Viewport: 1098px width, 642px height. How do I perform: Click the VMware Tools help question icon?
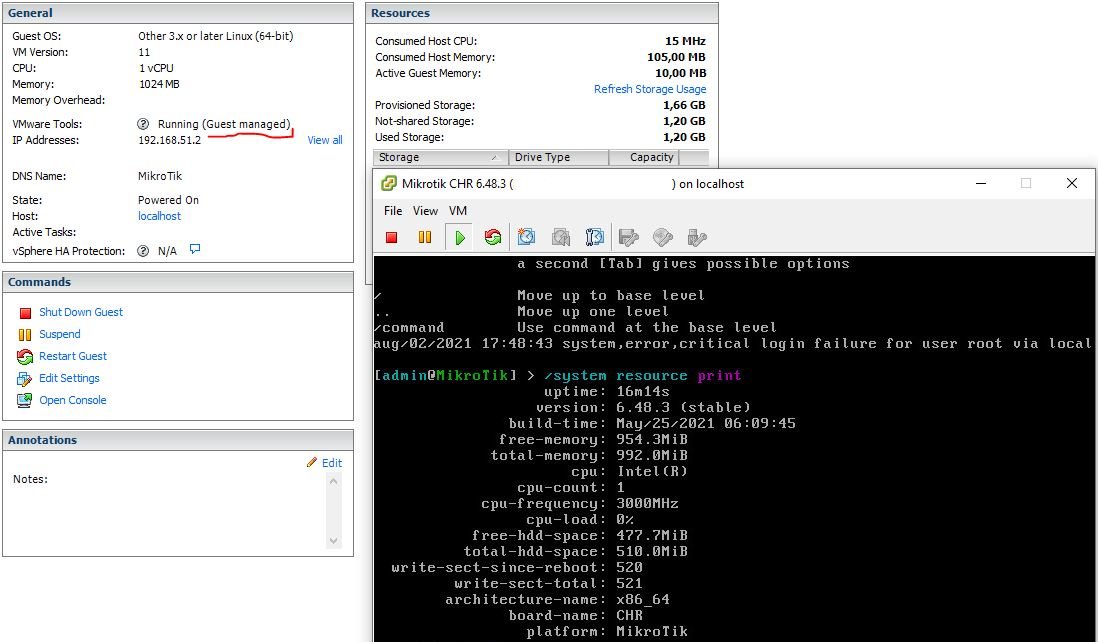point(143,124)
